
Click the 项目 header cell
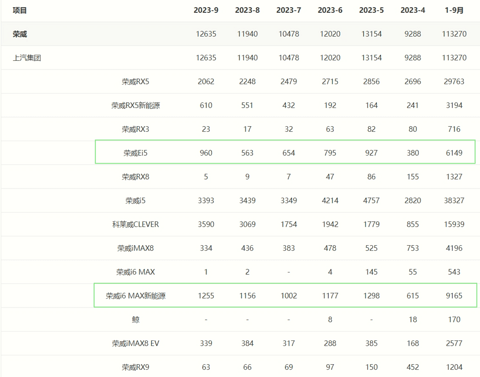click(20, 10)
